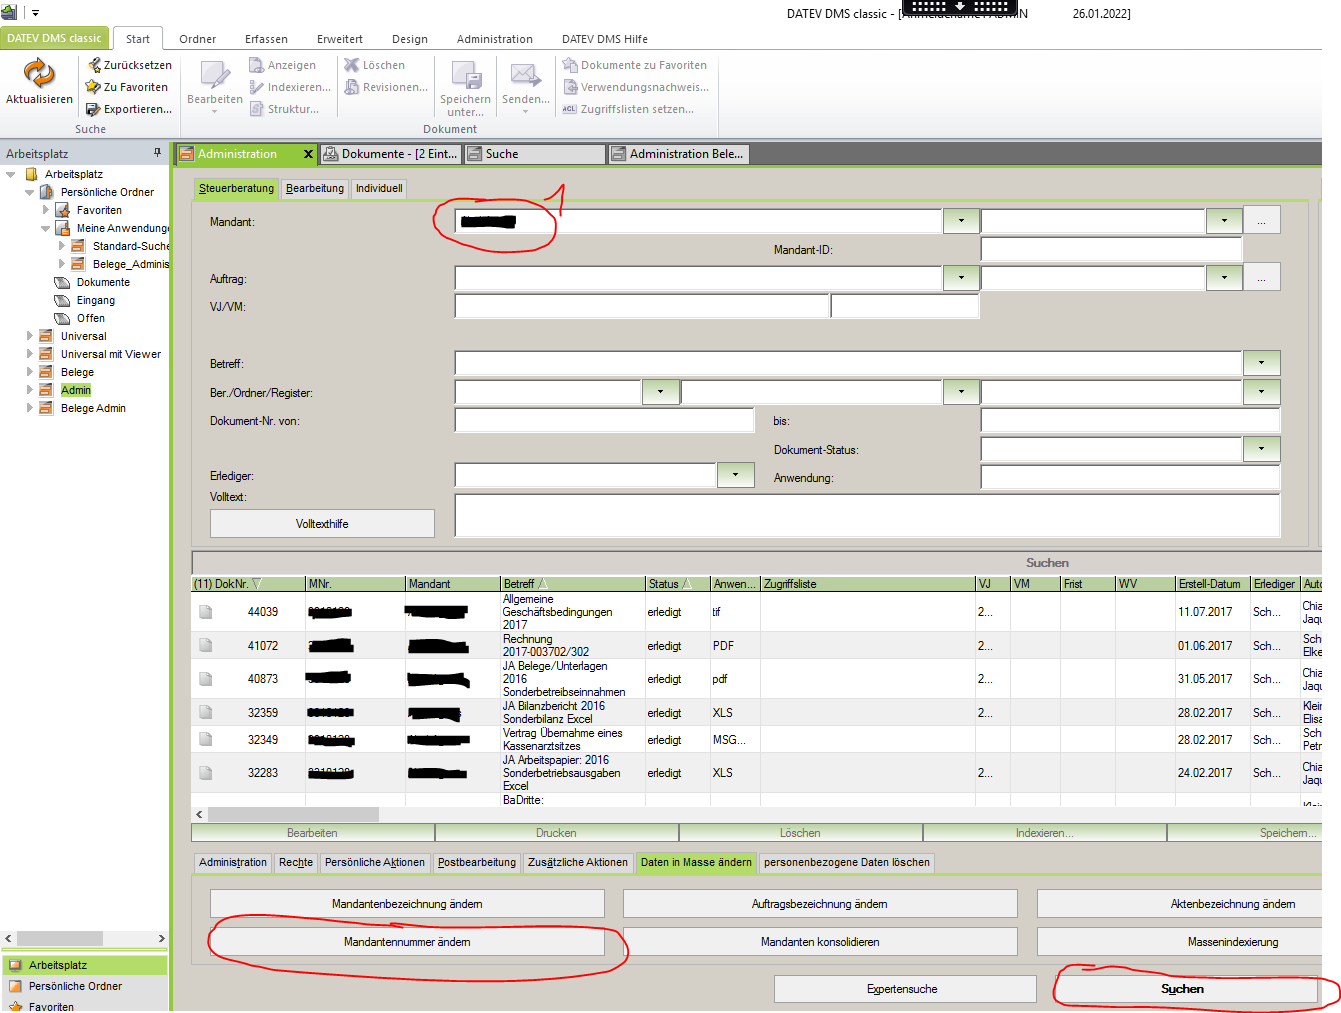
Task: Select the row with DokNr. 44039
Action: (x=756, y=612)
